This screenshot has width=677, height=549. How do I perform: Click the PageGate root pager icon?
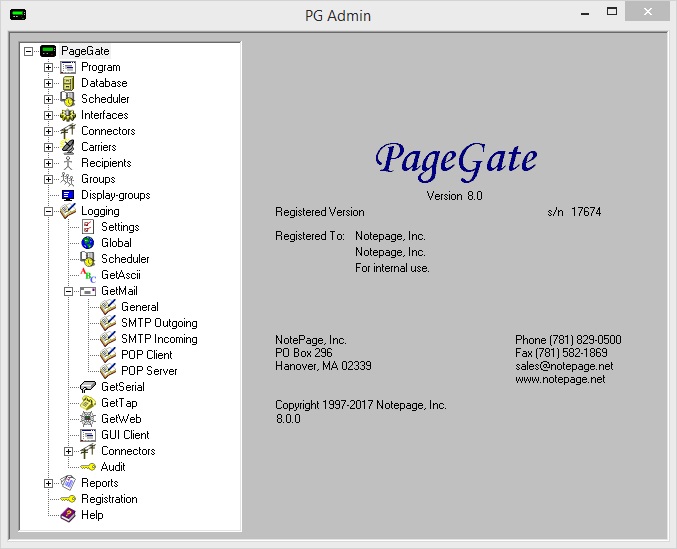[48, 51]
